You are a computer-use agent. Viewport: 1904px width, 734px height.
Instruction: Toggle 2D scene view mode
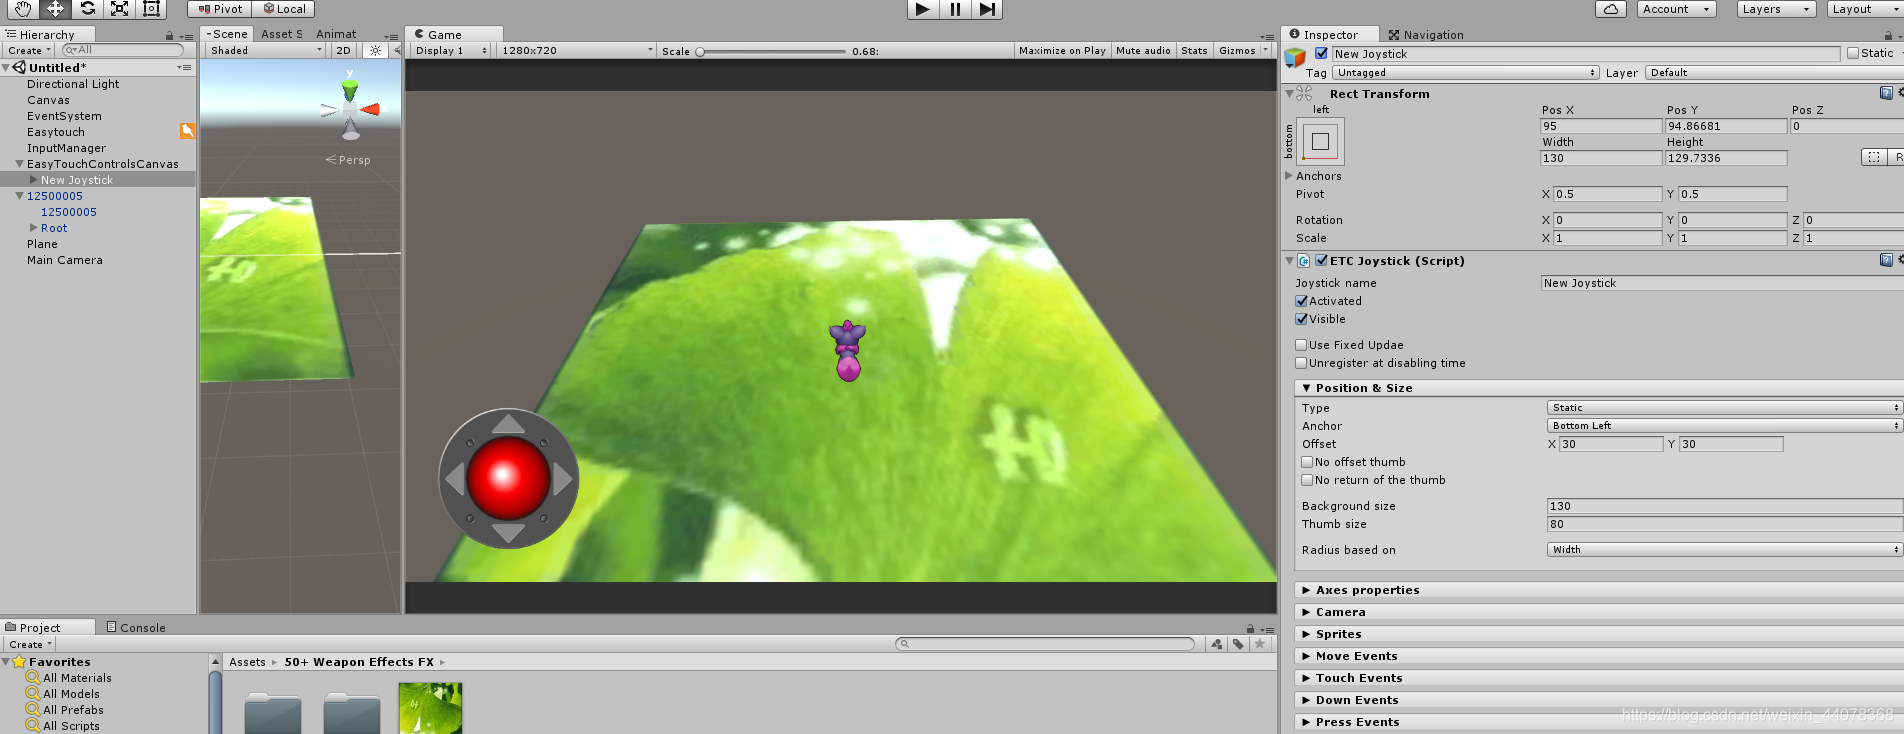click(344, 50)
